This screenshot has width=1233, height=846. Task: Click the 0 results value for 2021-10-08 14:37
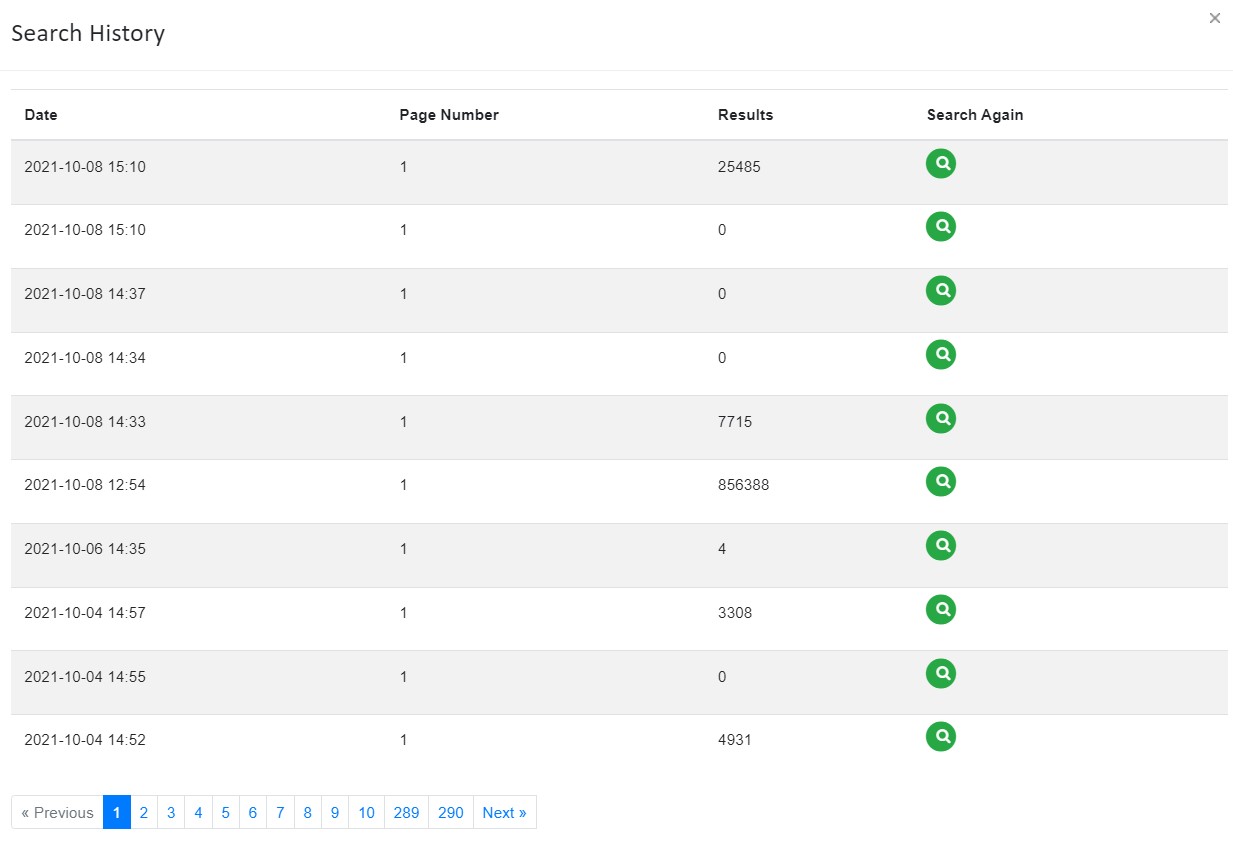(722, 294)
